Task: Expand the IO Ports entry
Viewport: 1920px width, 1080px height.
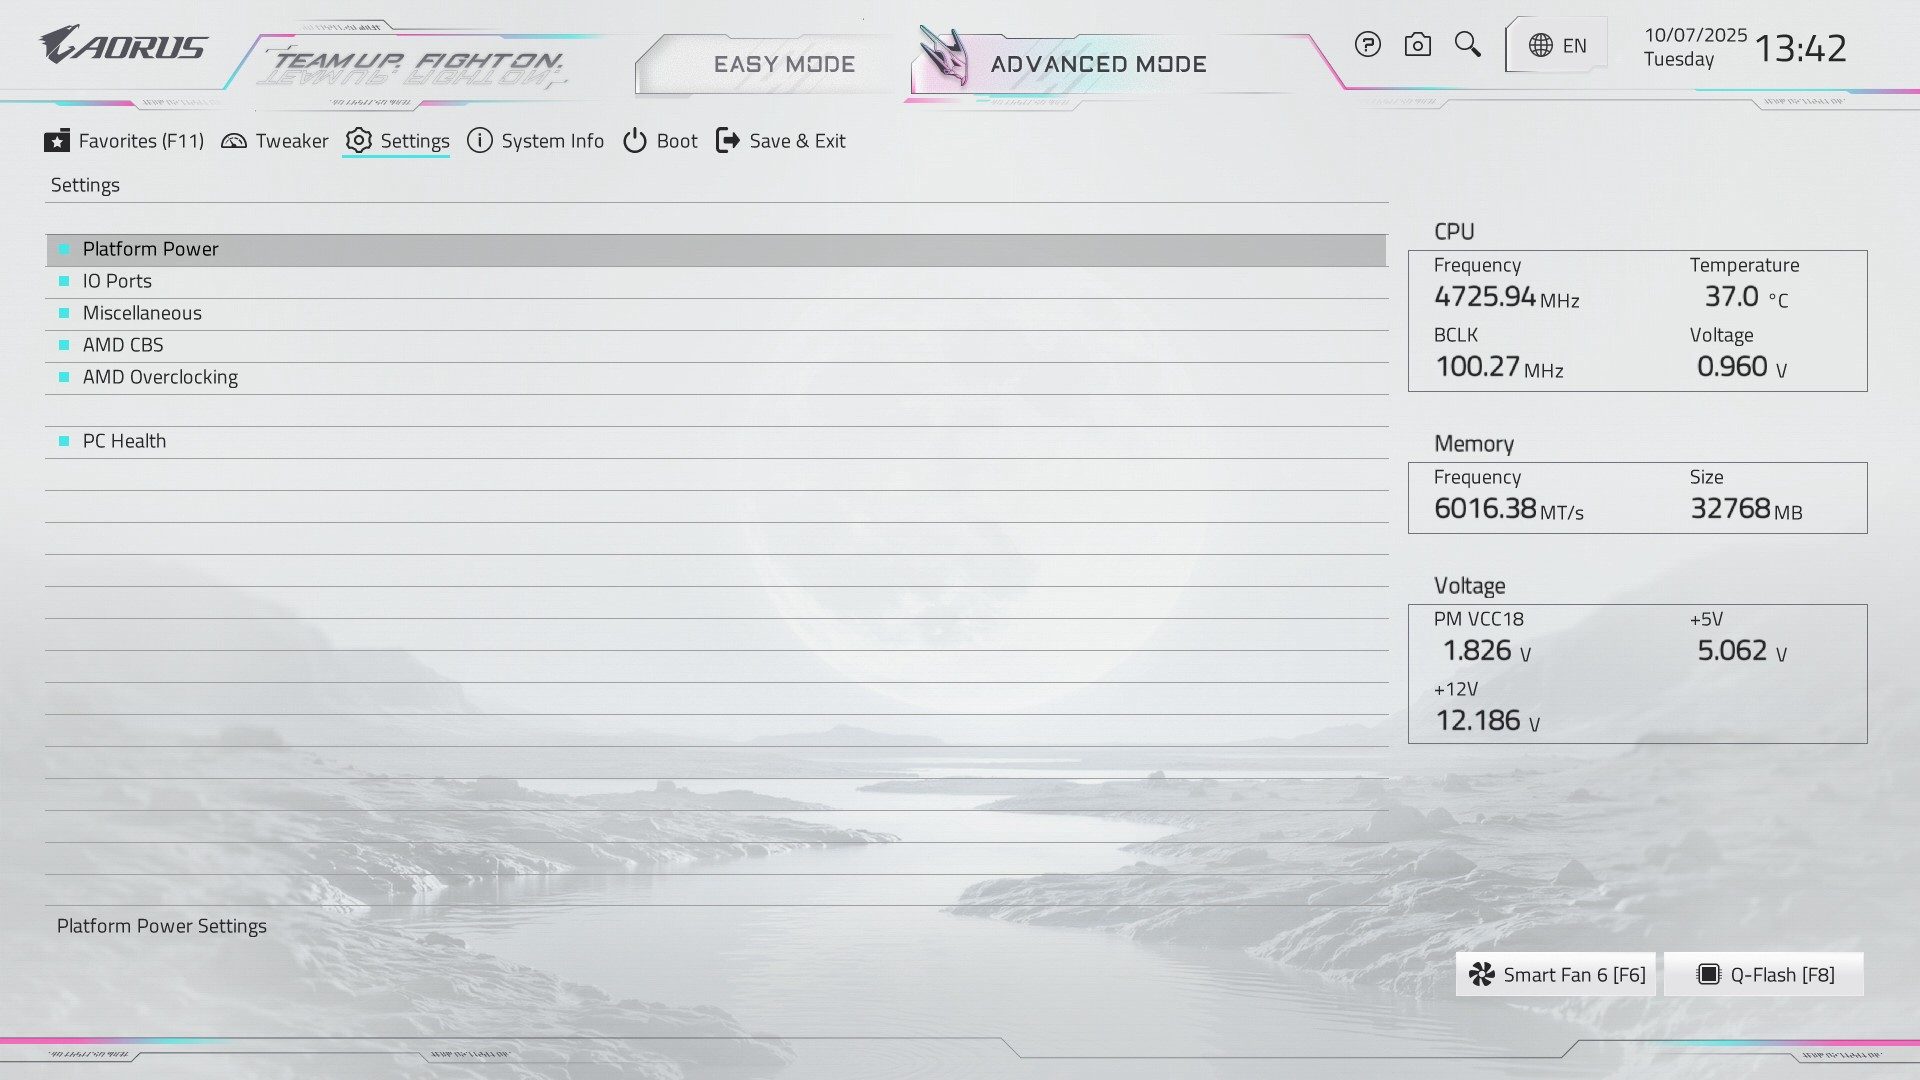Action: 117,281
